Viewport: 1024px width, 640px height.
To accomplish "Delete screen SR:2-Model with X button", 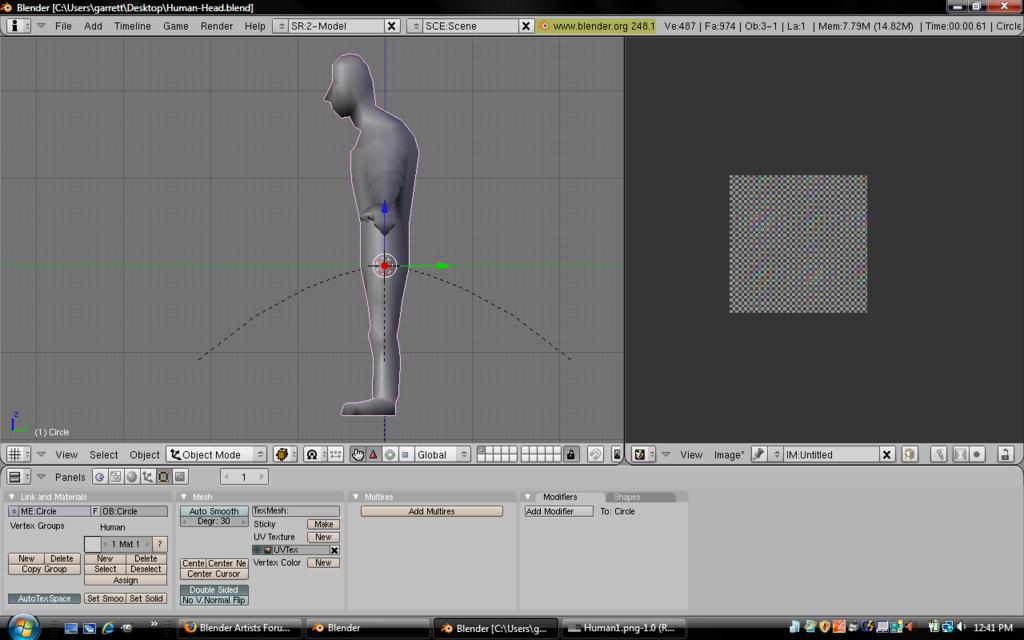I will click(x=392, y=26).
